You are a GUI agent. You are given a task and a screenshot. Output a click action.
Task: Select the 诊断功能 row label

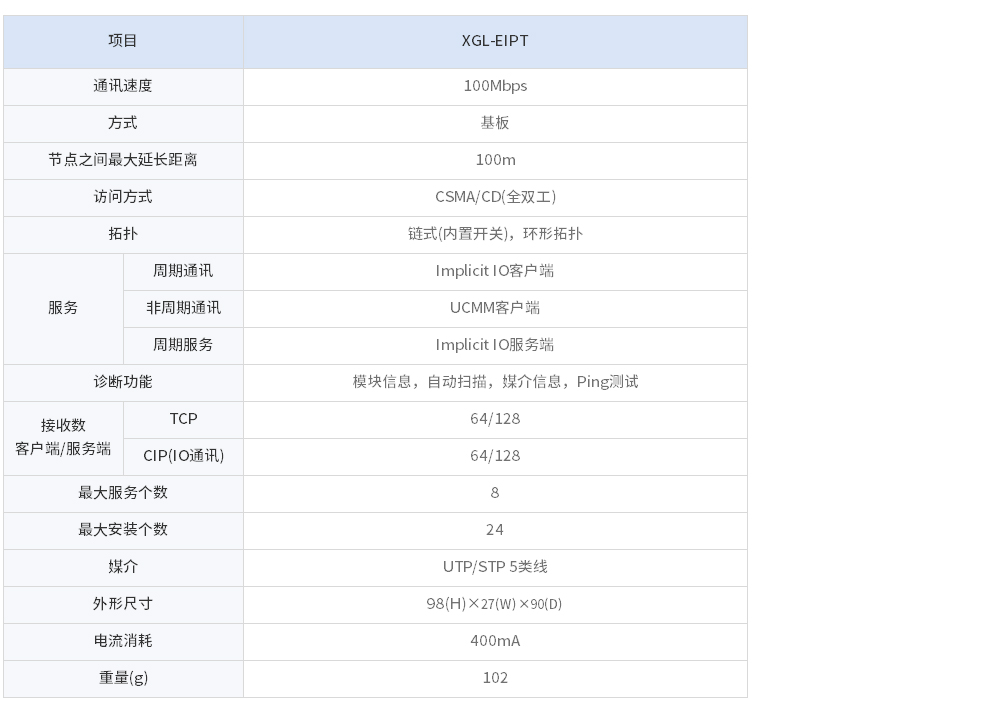point(123,382)
